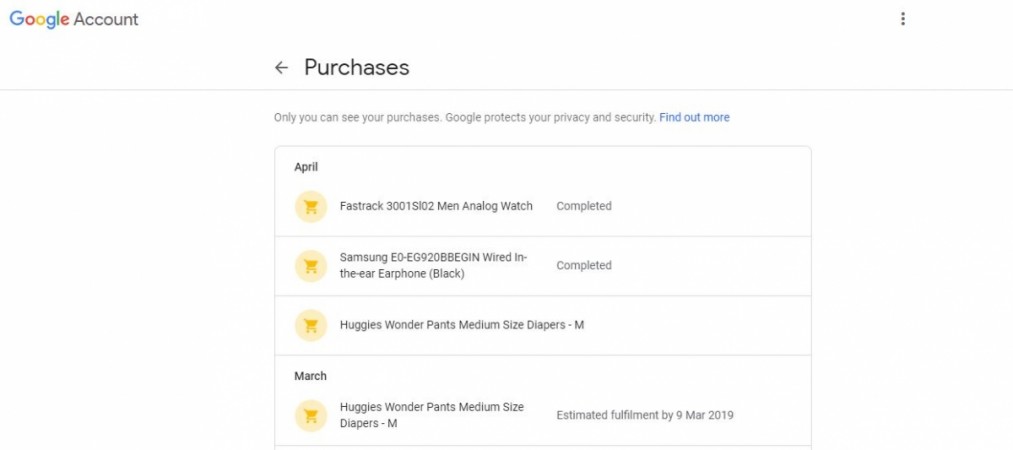Screen dimensions: 1013x450
Task: Open the Find out more link
Action: click(x=694, y=118)
